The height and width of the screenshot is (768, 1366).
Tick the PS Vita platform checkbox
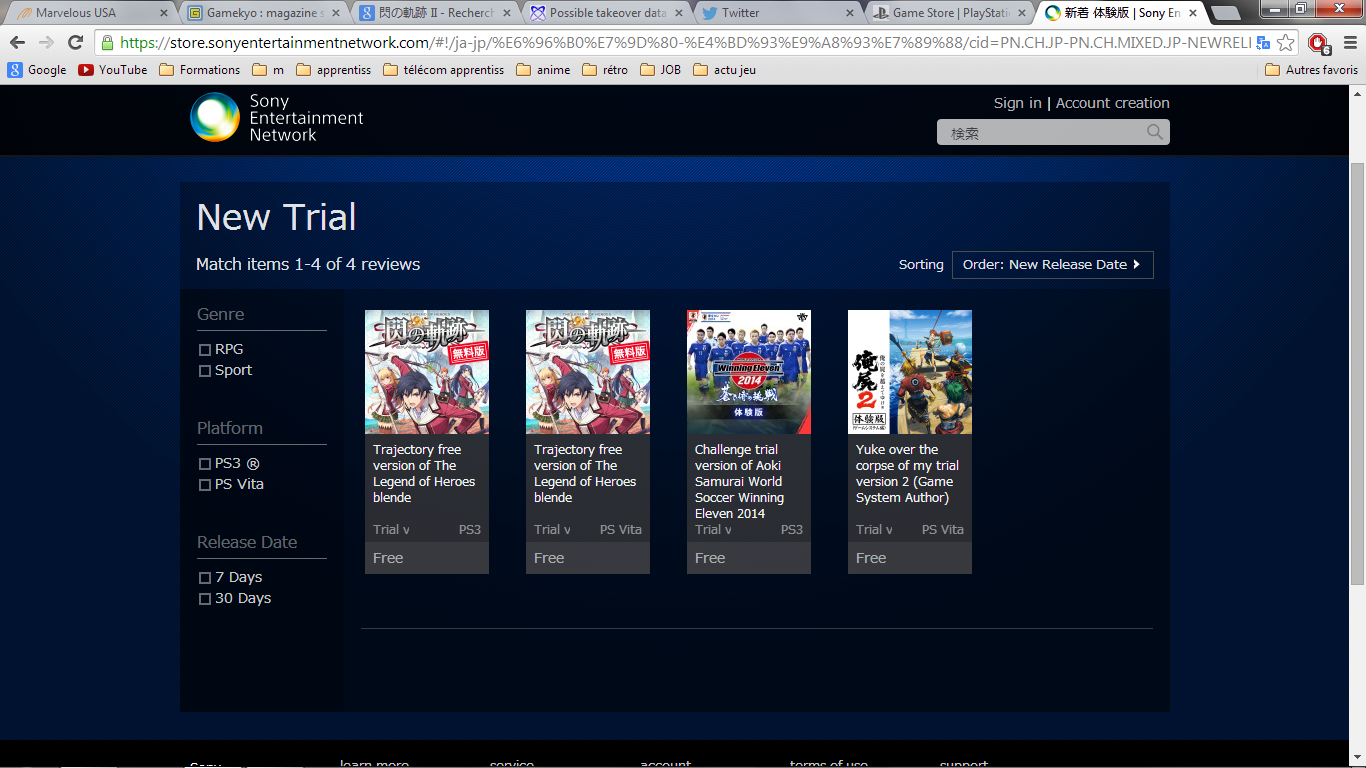(x=205, y=485)
